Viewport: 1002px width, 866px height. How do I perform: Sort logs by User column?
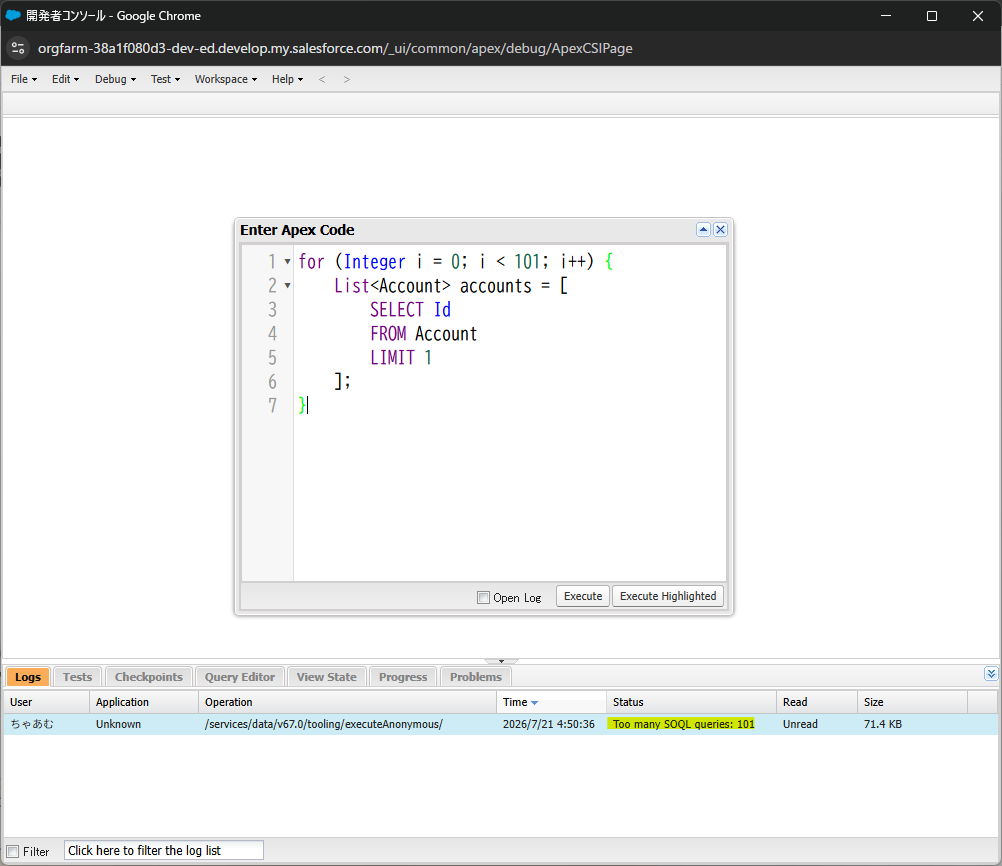(x=47, y=702)
